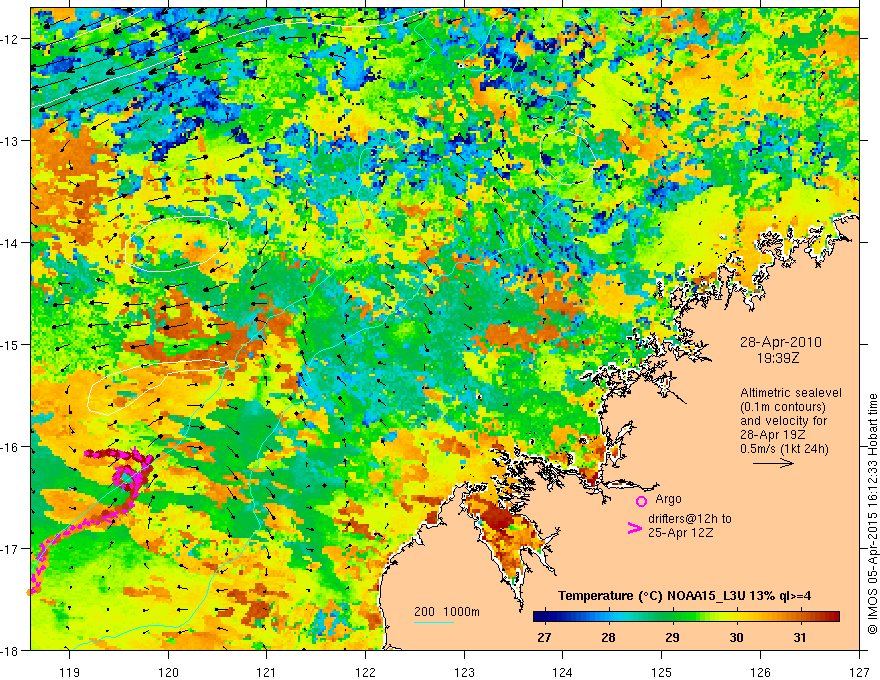880x680 pixels.
Task: Click the magenta drifter arrowhead legend symbol
Action: coord(634,528)
